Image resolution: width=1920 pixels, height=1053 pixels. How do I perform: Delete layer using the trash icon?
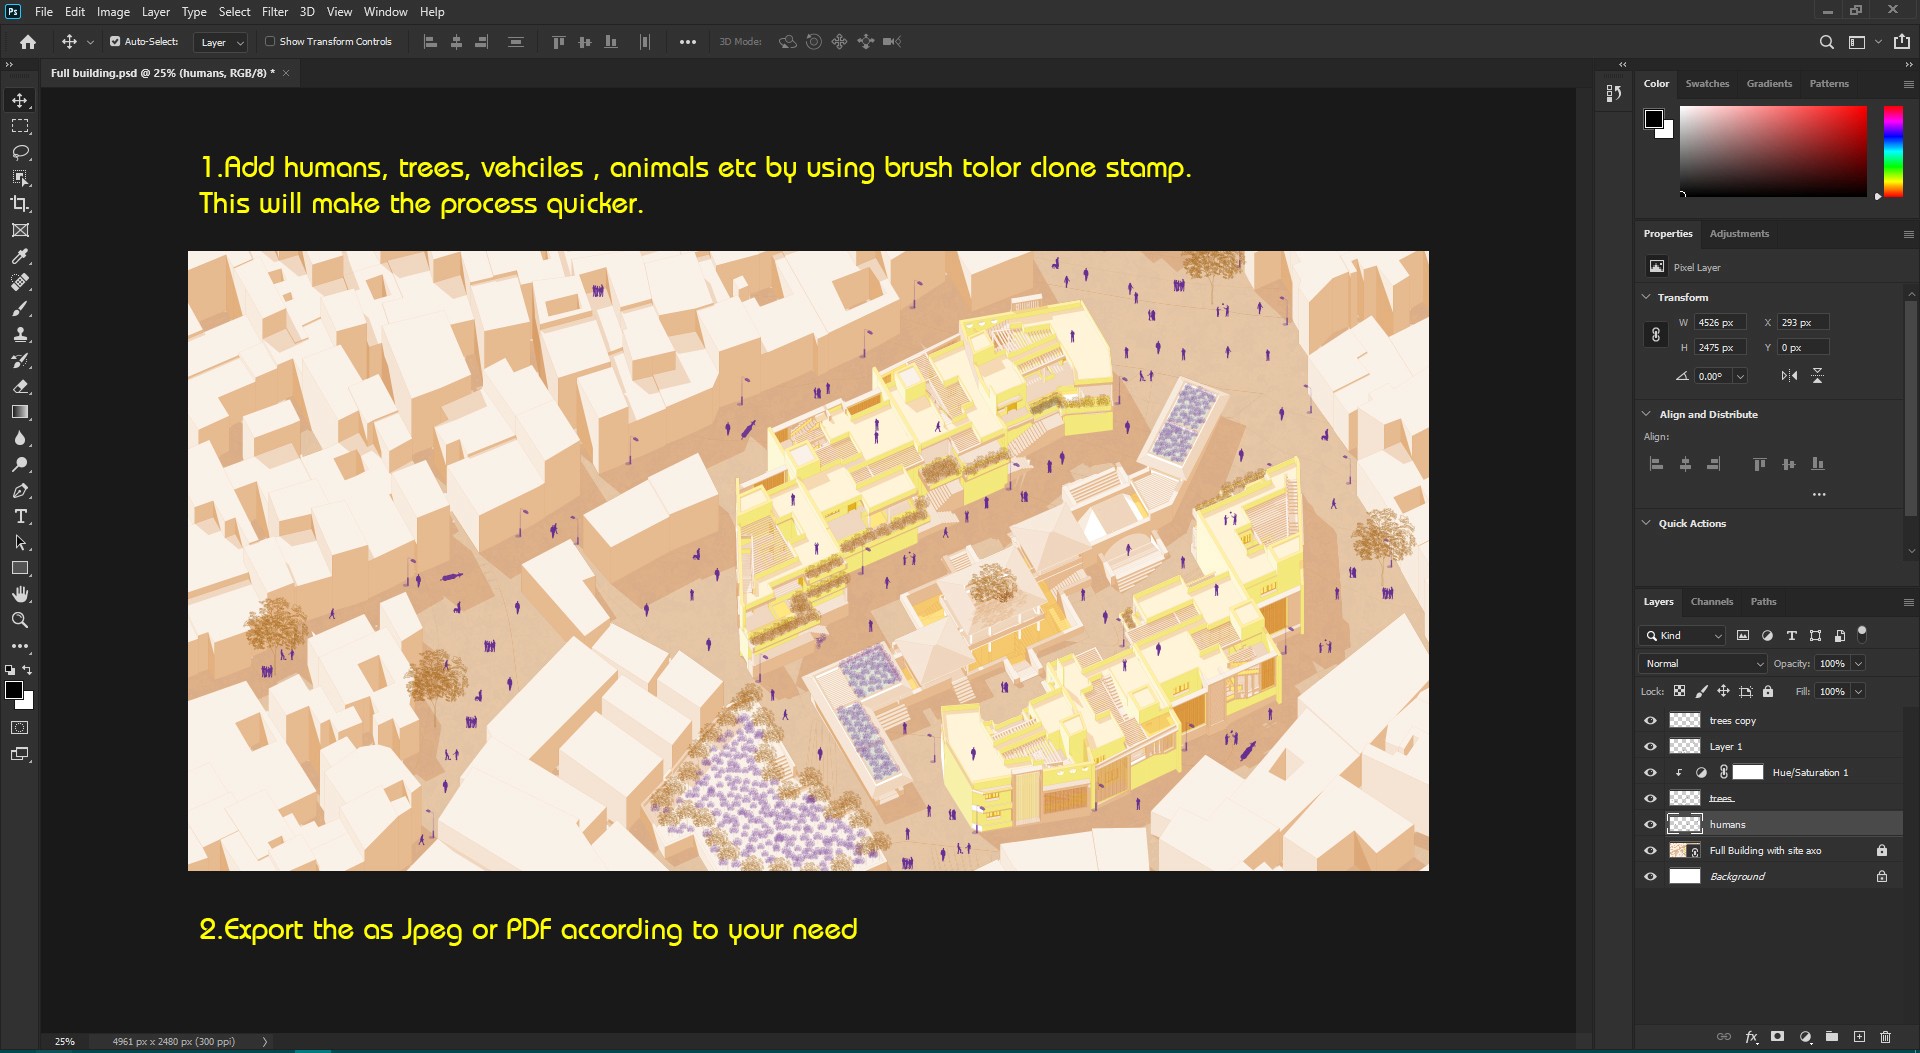pyautogui.click(x=1885, y=1037)
